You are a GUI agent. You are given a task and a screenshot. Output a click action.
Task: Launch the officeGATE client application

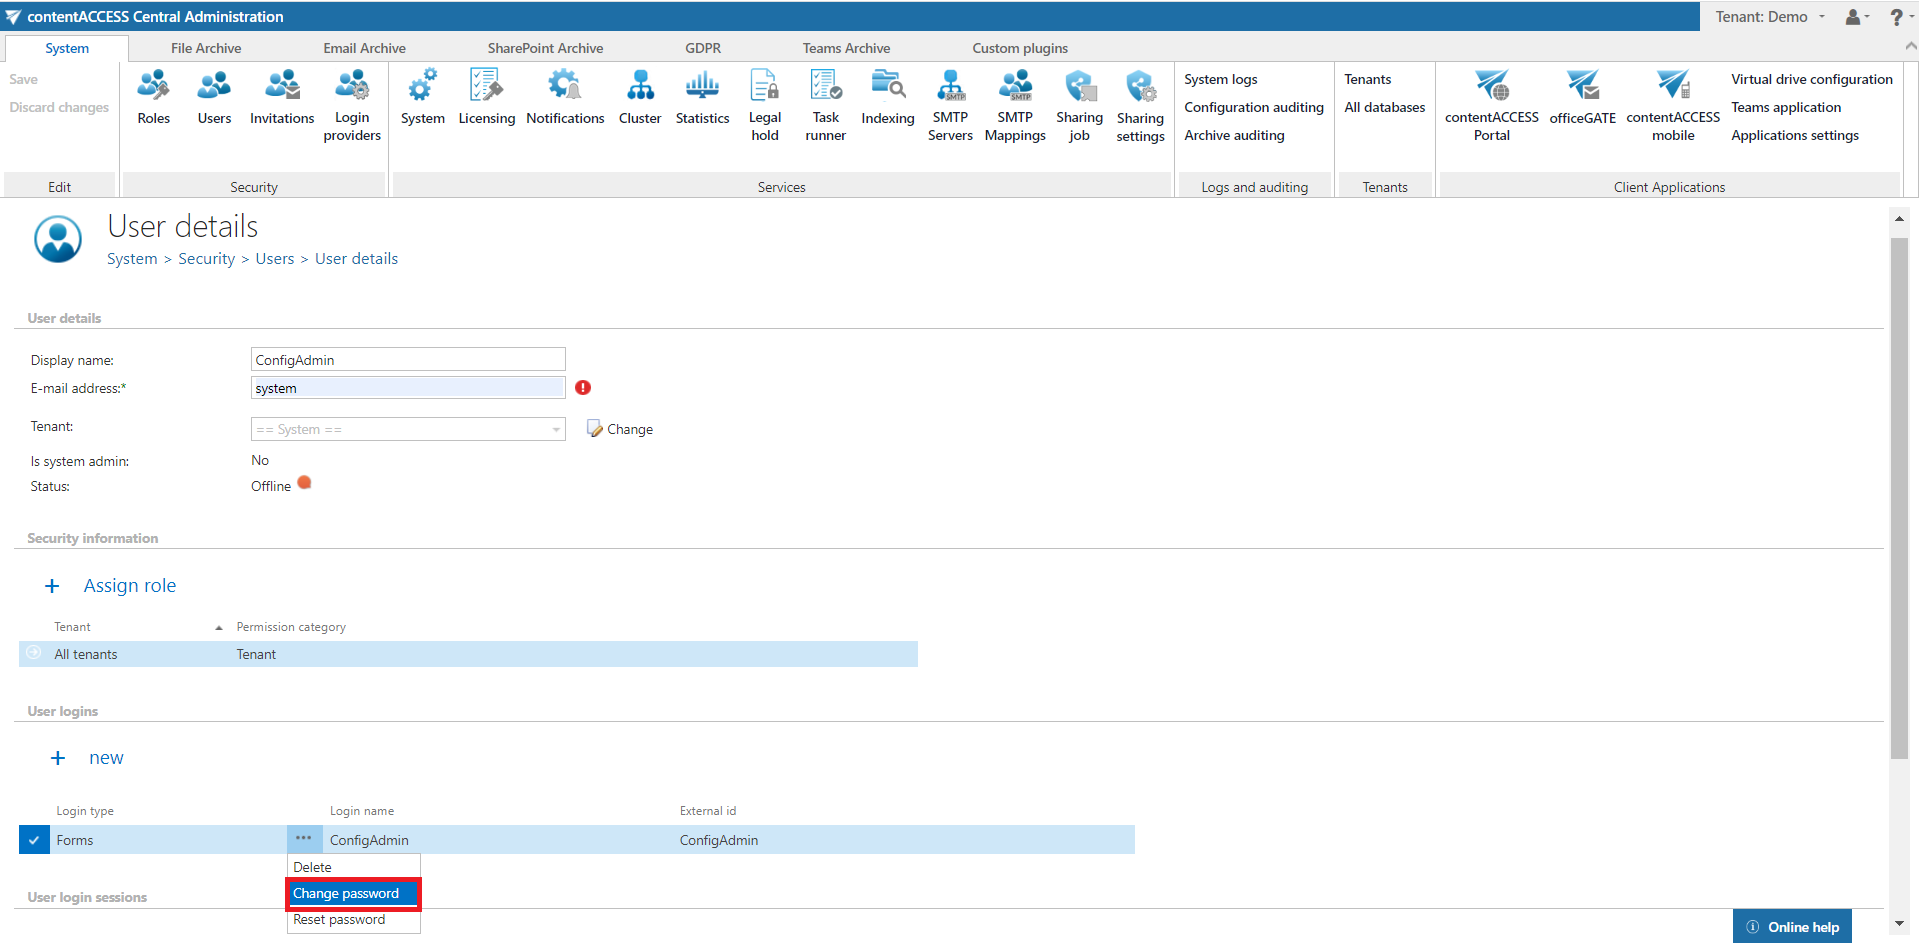point(1582,98)
